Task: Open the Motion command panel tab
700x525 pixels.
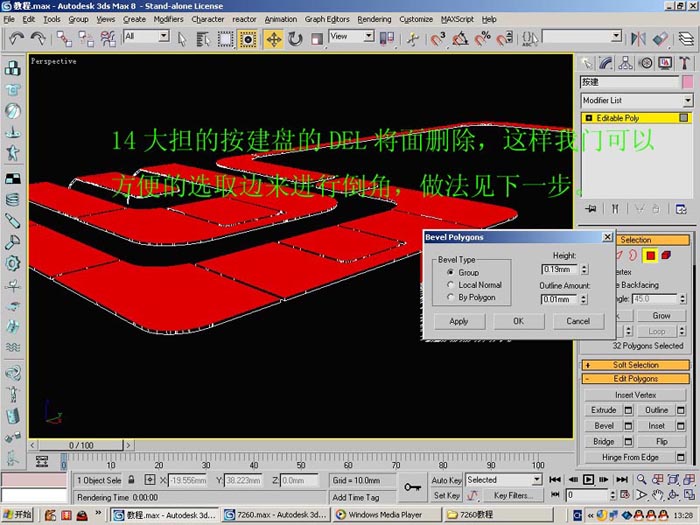Action: coord(646,63)
